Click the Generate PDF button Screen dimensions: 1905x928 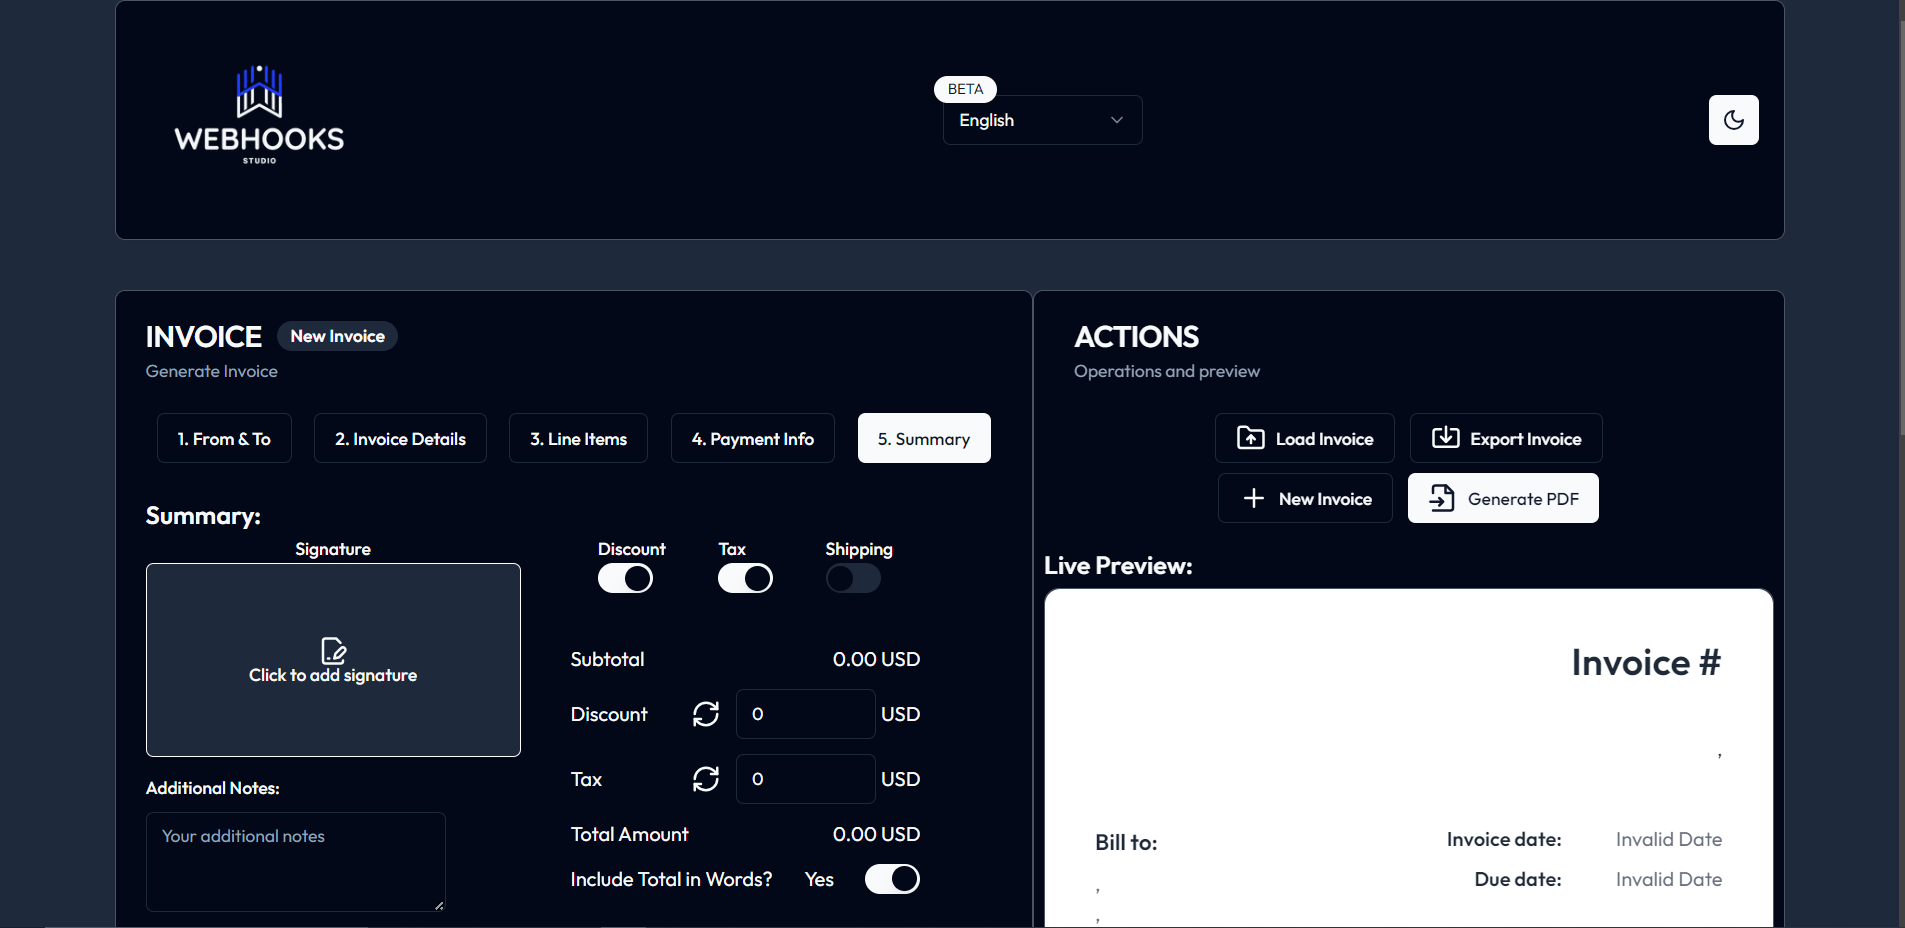point(1503,498)
